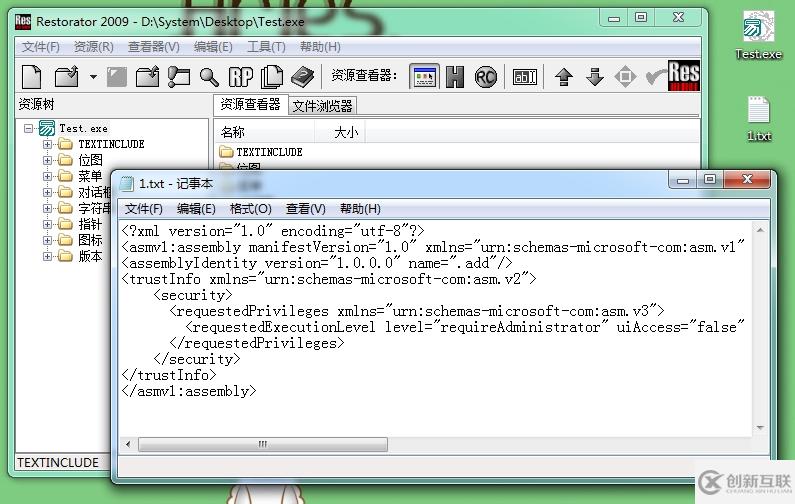The width and height of the screenshot is (795, 504).
Task: Open the 查看器(V) menu in Restorator
Action: pyautogui.click(x=154, y=47)
